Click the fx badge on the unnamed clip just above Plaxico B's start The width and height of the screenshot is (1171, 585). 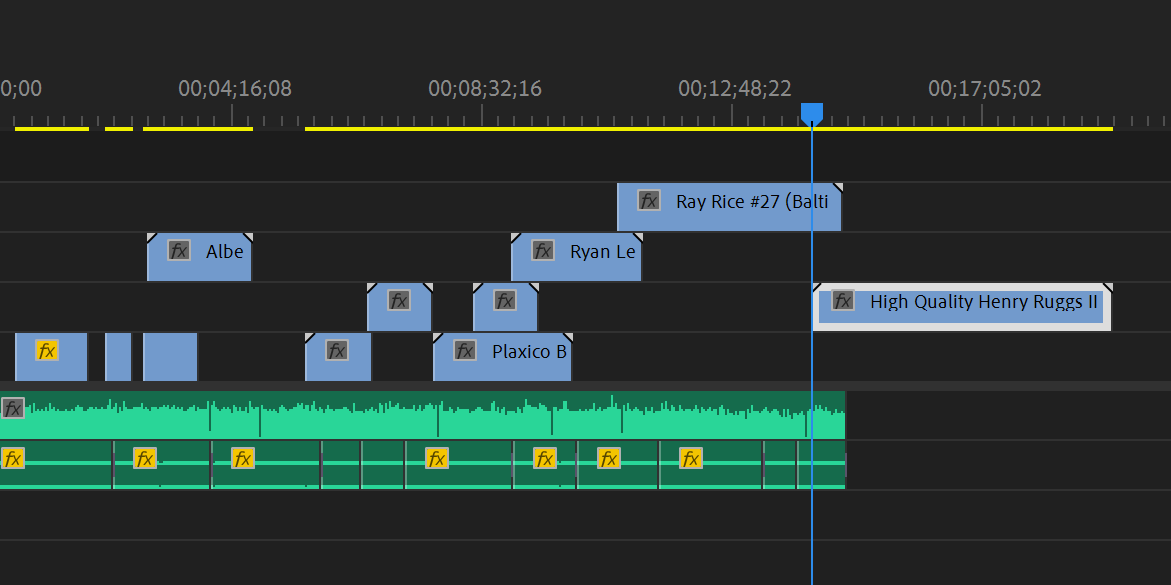(399, 300)
